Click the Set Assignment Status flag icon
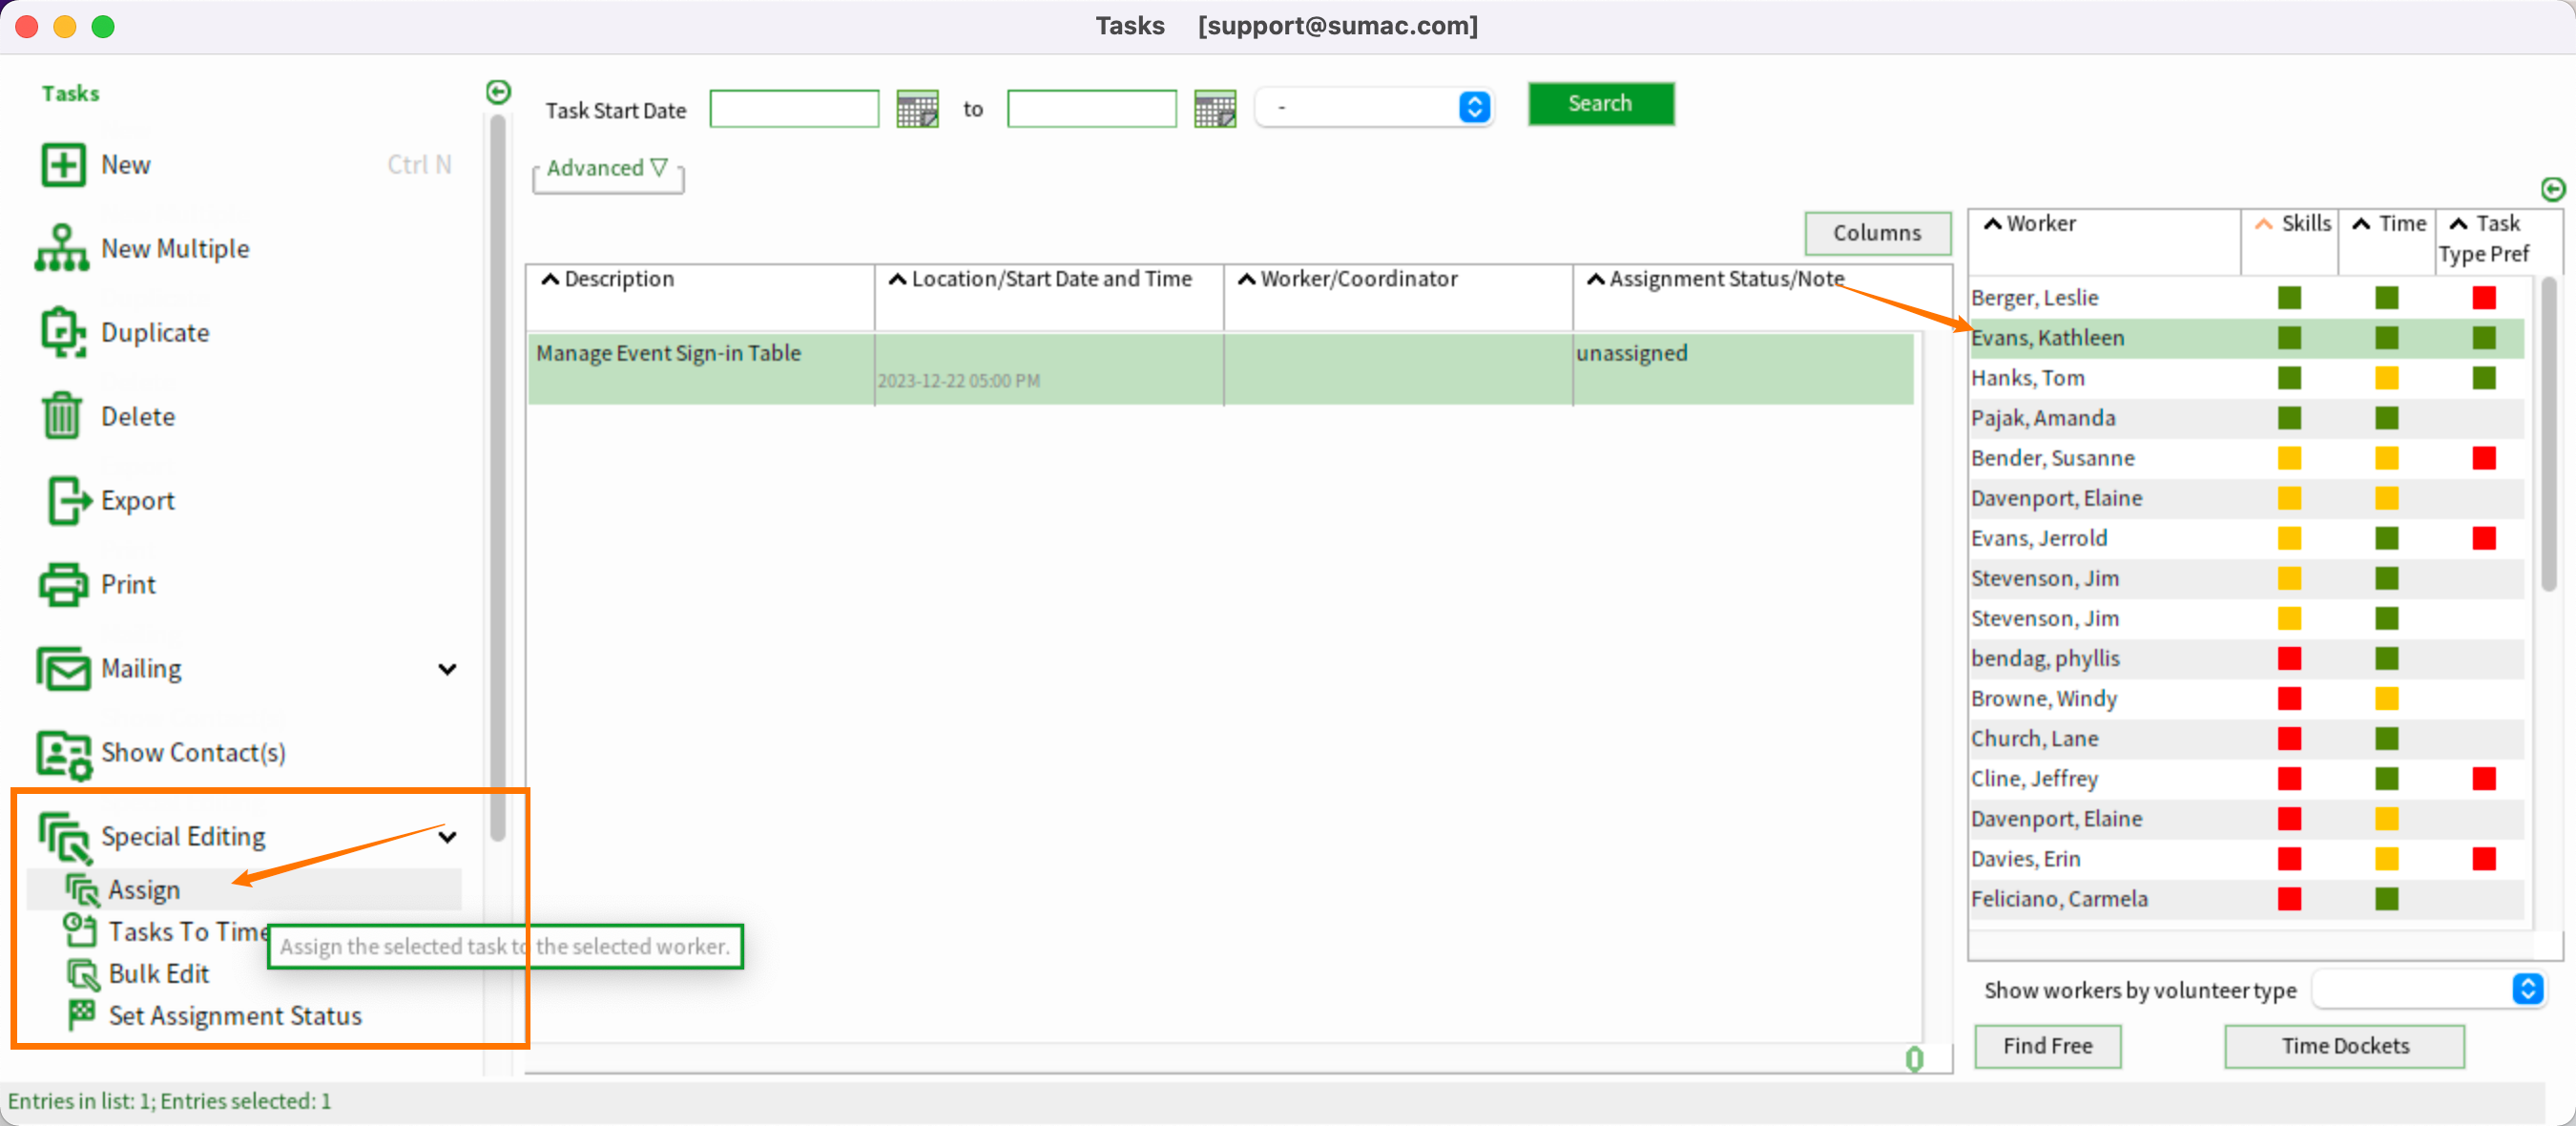Viewport: 2576px width, 1126px height. point(82,1015)
